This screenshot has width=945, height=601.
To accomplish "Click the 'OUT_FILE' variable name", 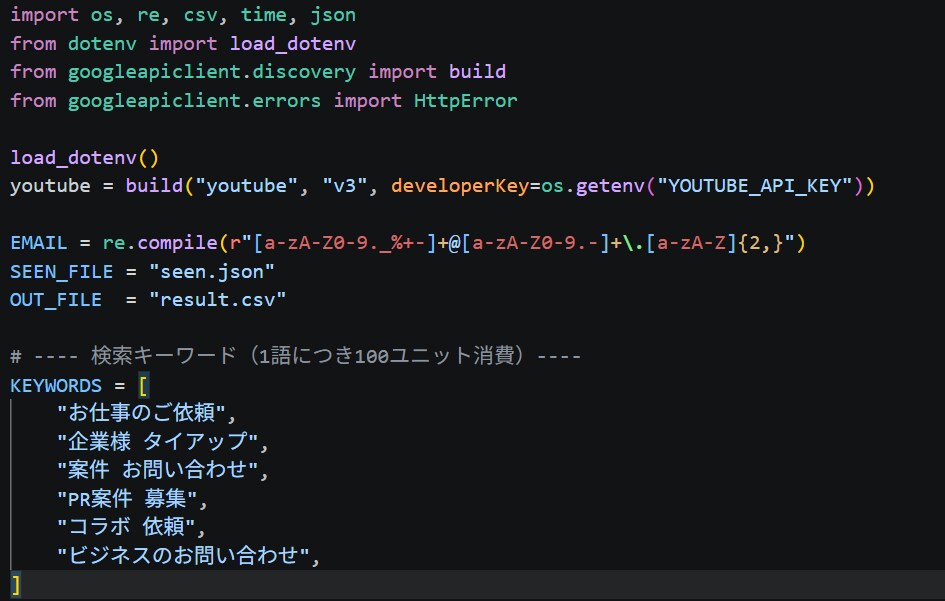I will click(x=56, y=300).
